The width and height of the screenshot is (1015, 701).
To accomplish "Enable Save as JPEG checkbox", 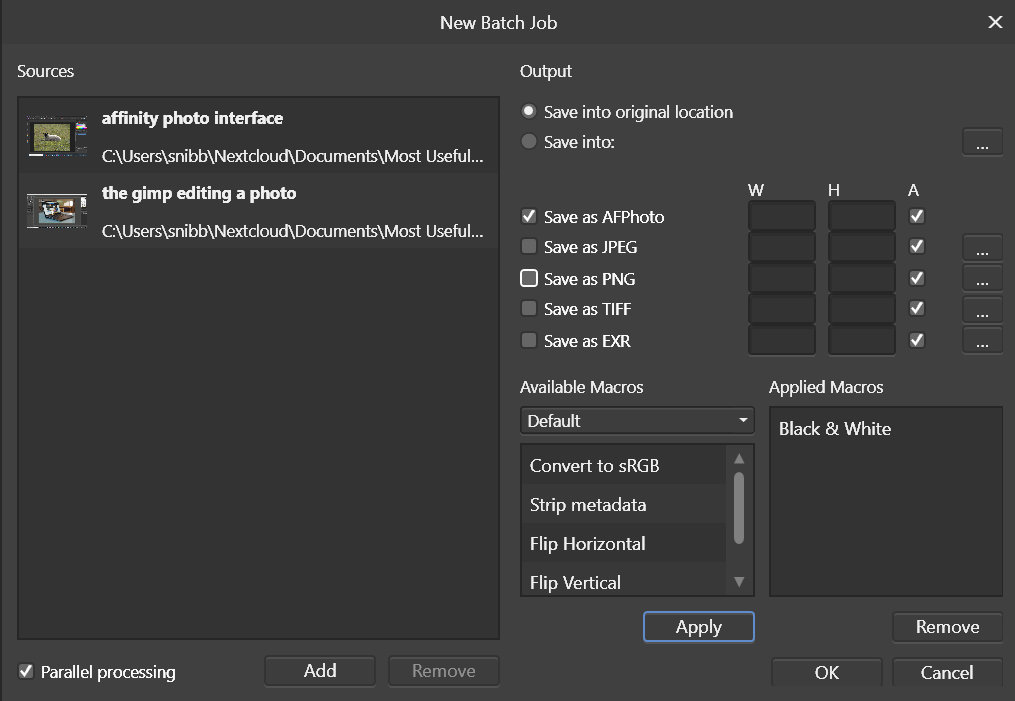I will [529, 246].
